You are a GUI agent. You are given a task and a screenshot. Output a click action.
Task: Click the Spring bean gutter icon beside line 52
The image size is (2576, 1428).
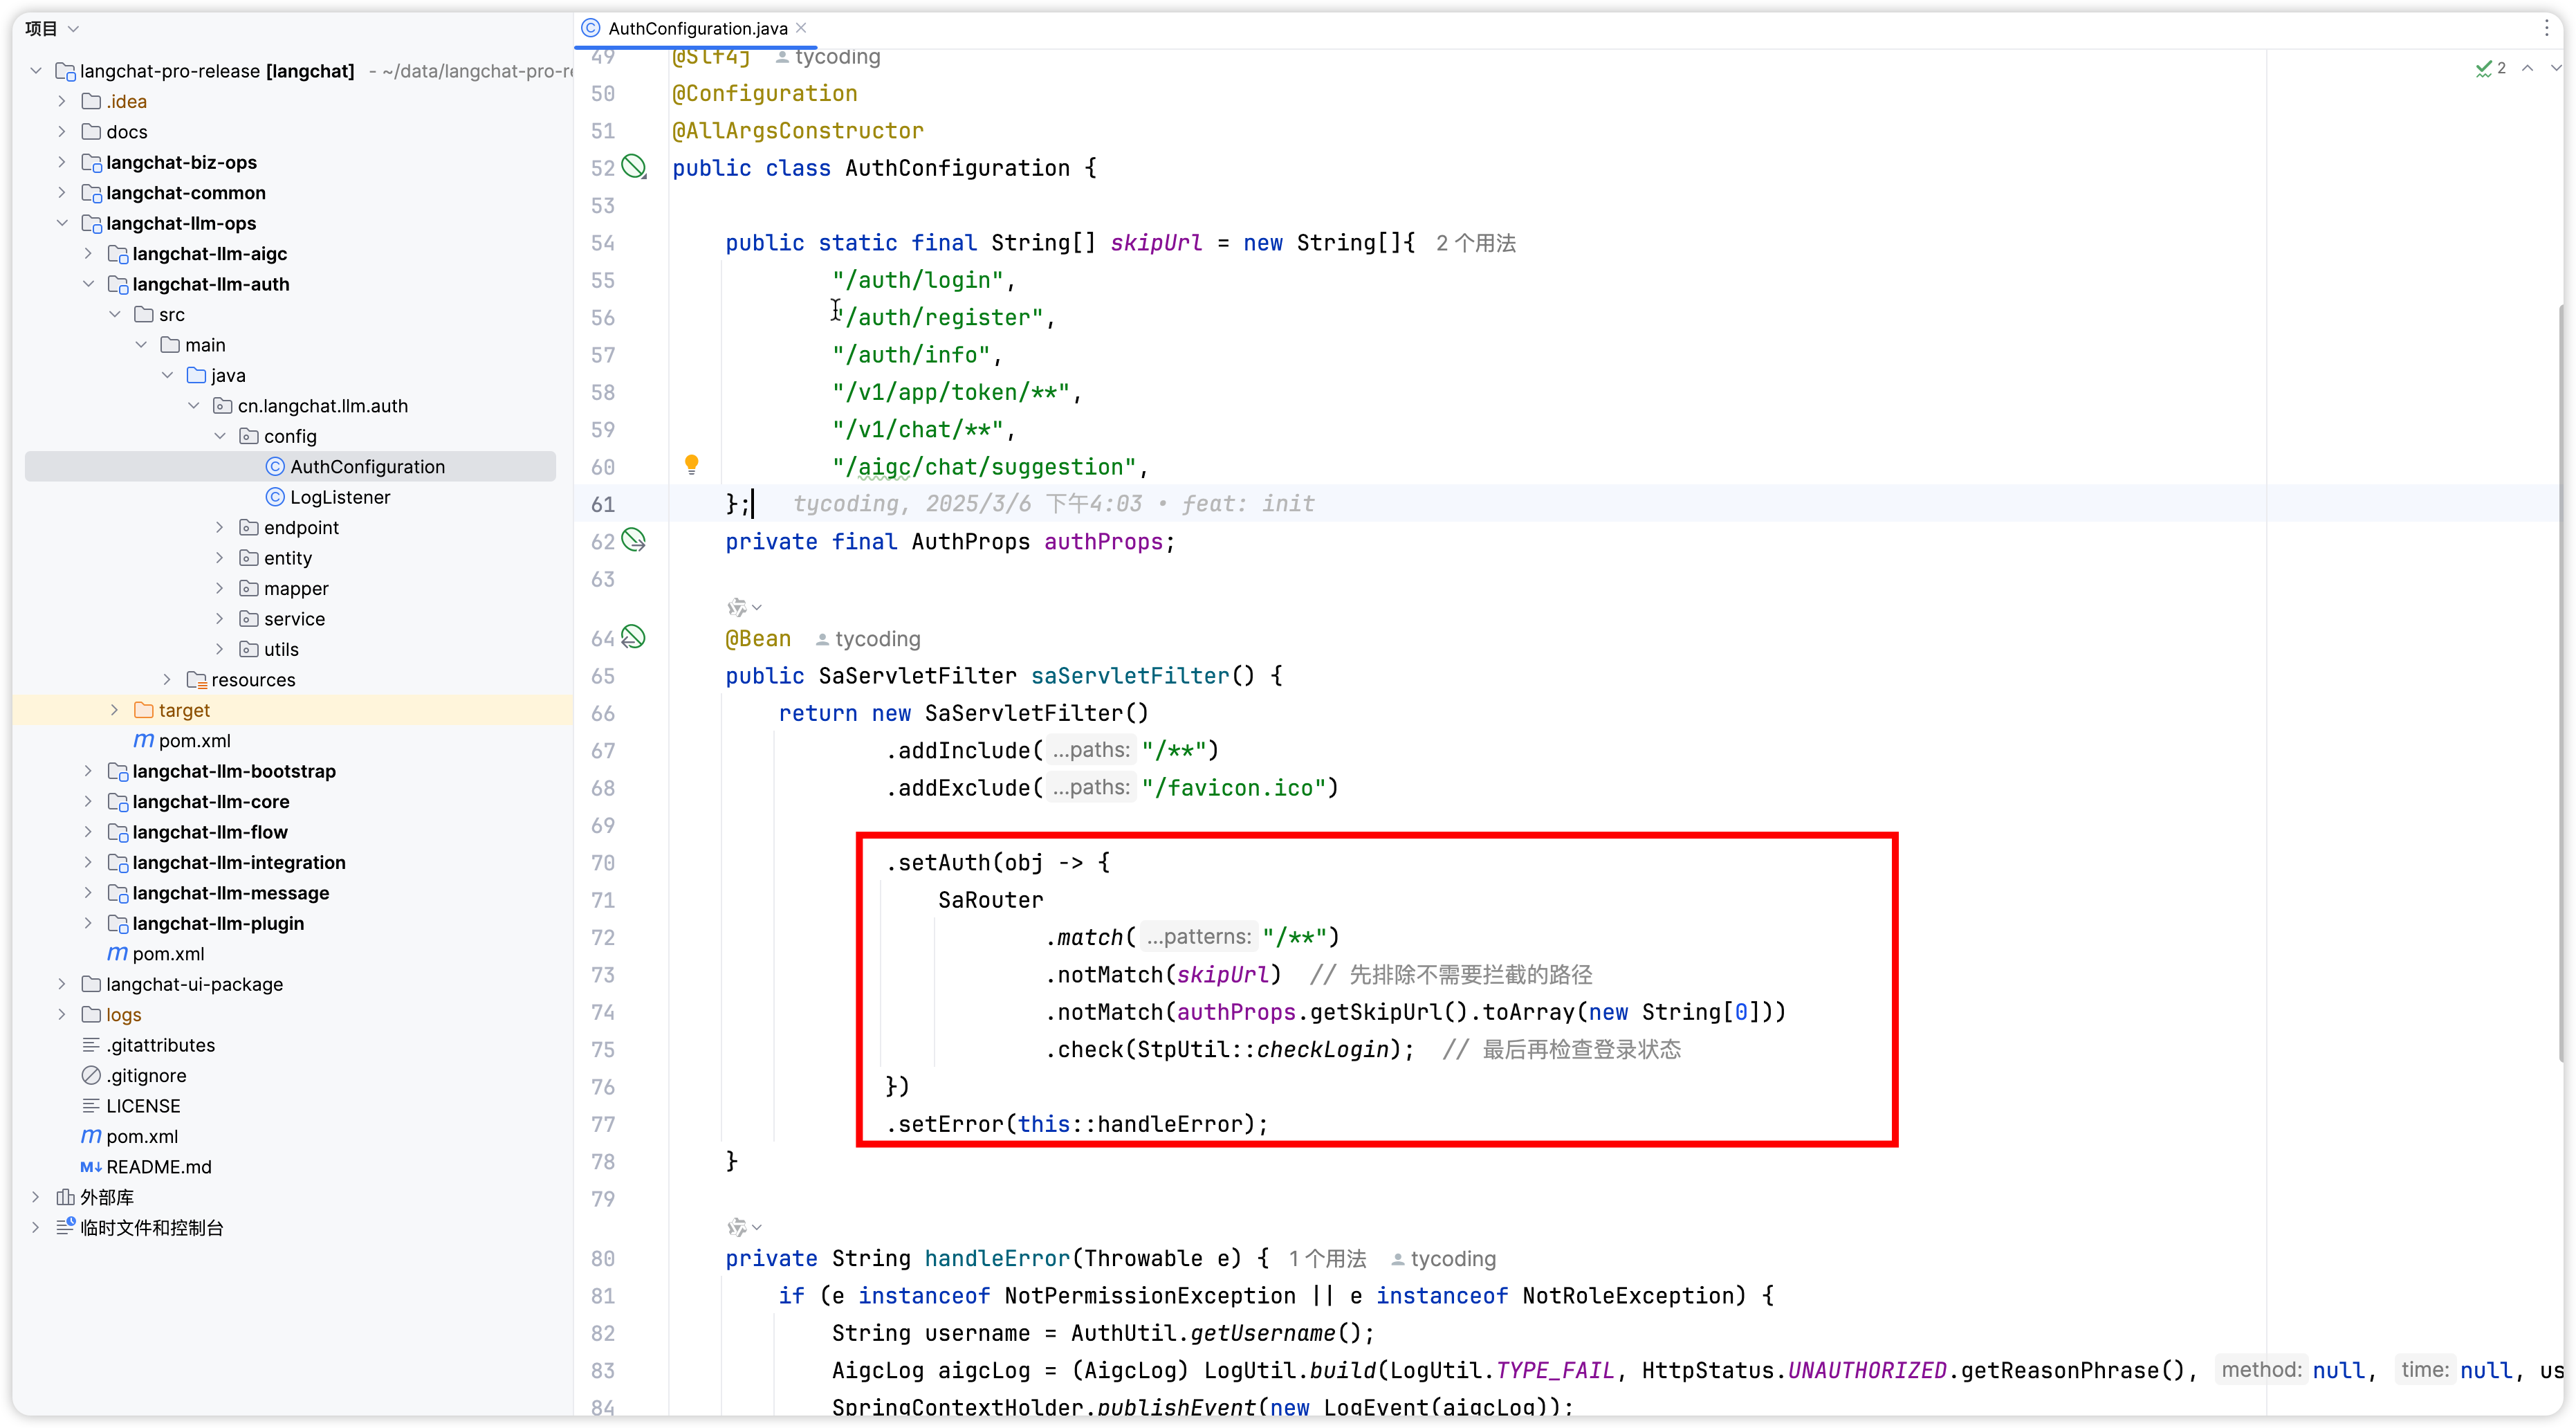(x=634, y=167)
